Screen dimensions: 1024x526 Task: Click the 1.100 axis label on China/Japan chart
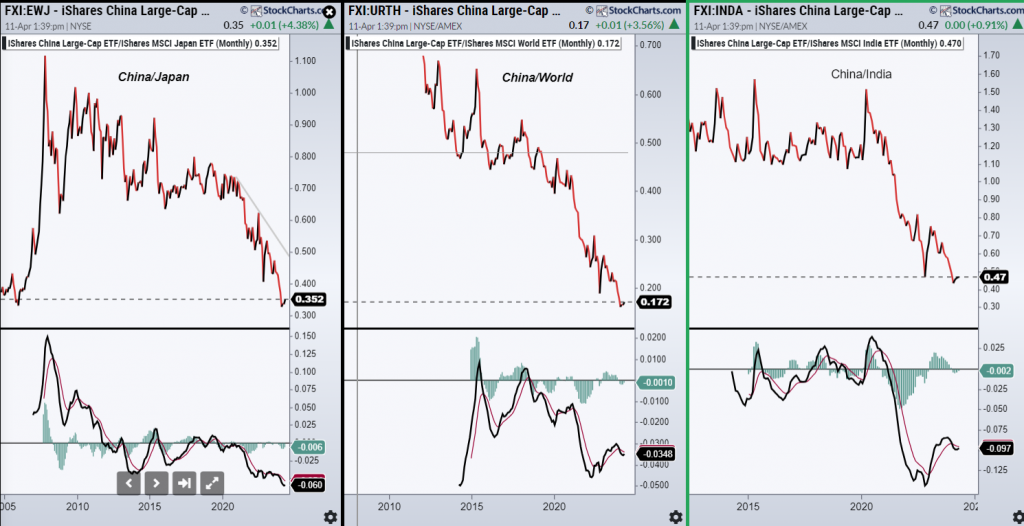click(306, 61)
